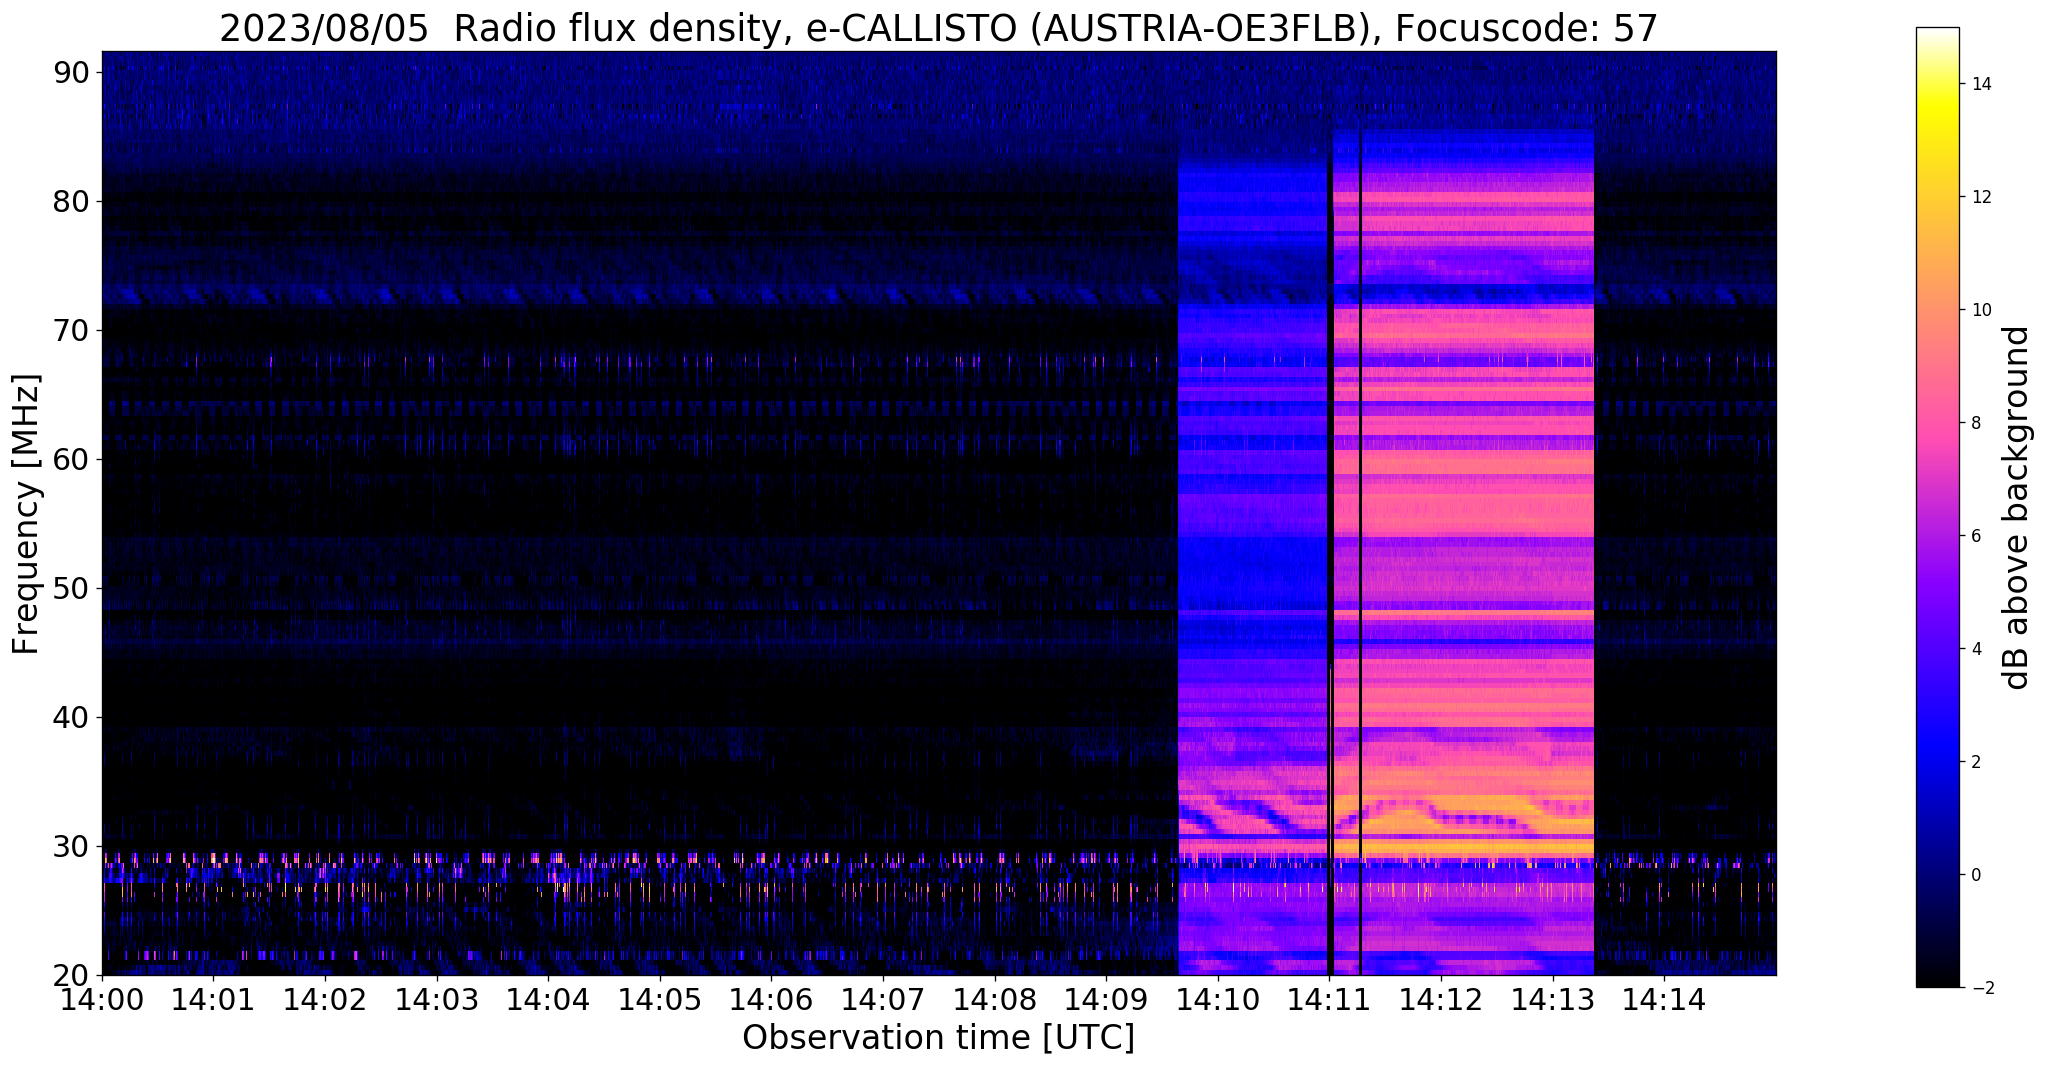
Task: Click the 14:10 time tick label
Action: (x=1218, y=999)
